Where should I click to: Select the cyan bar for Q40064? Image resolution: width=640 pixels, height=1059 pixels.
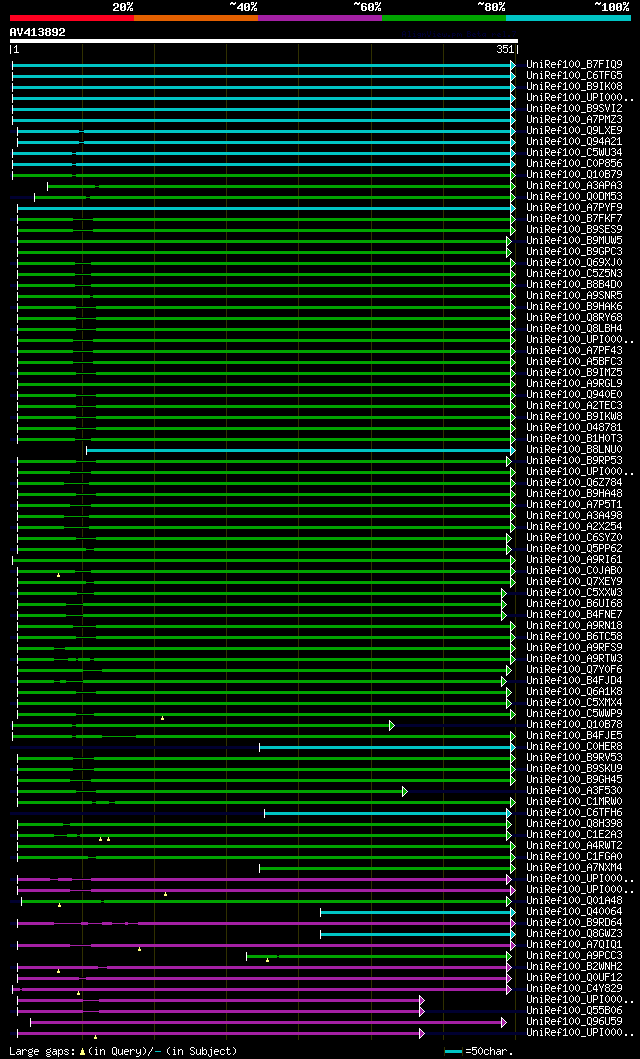click(x=417, y=912)
